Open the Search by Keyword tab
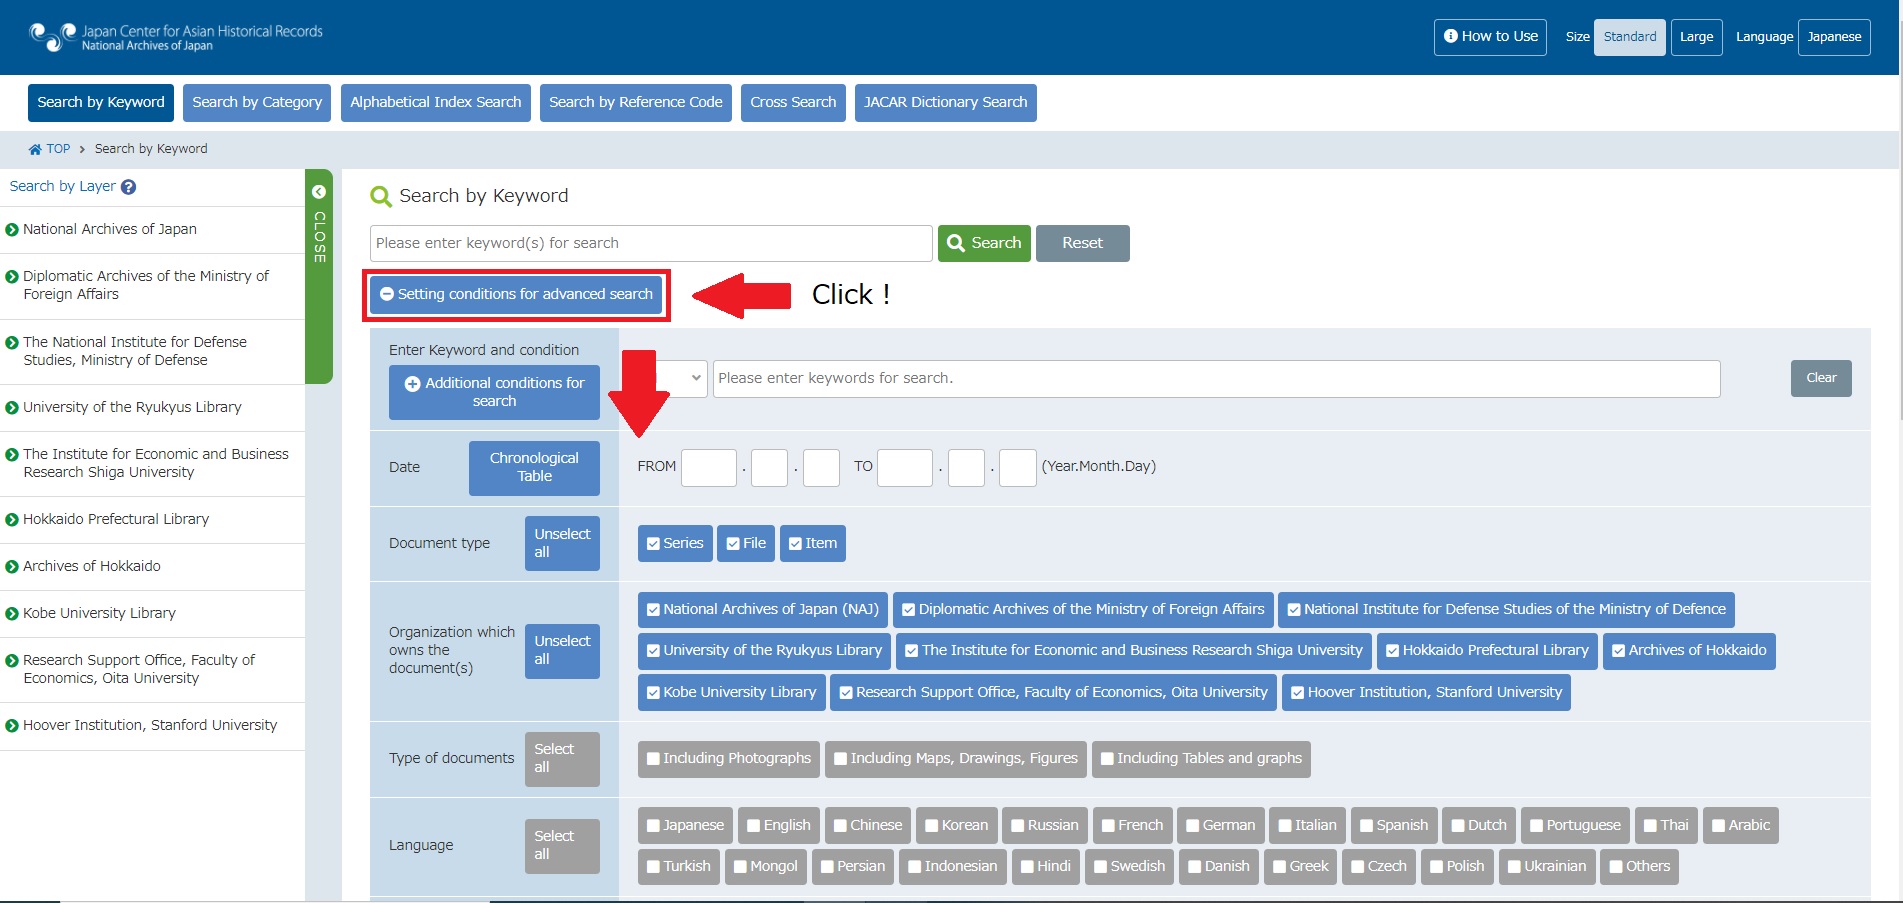Viewport: 1903px width, 903px height. tap(101, 103)
